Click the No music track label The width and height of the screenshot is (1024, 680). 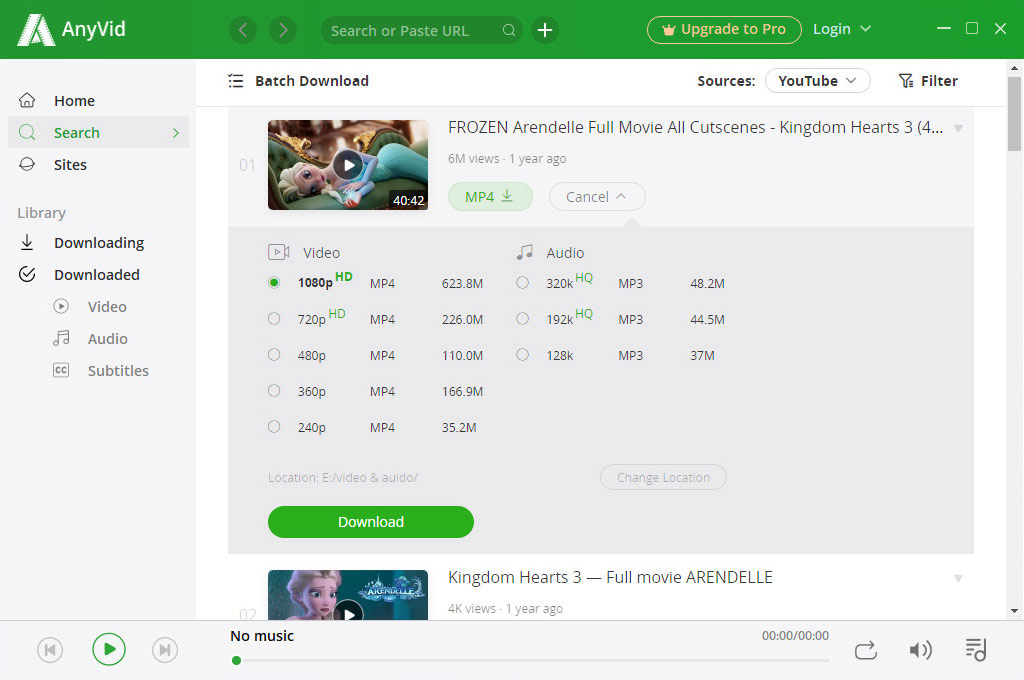point(262,636)
